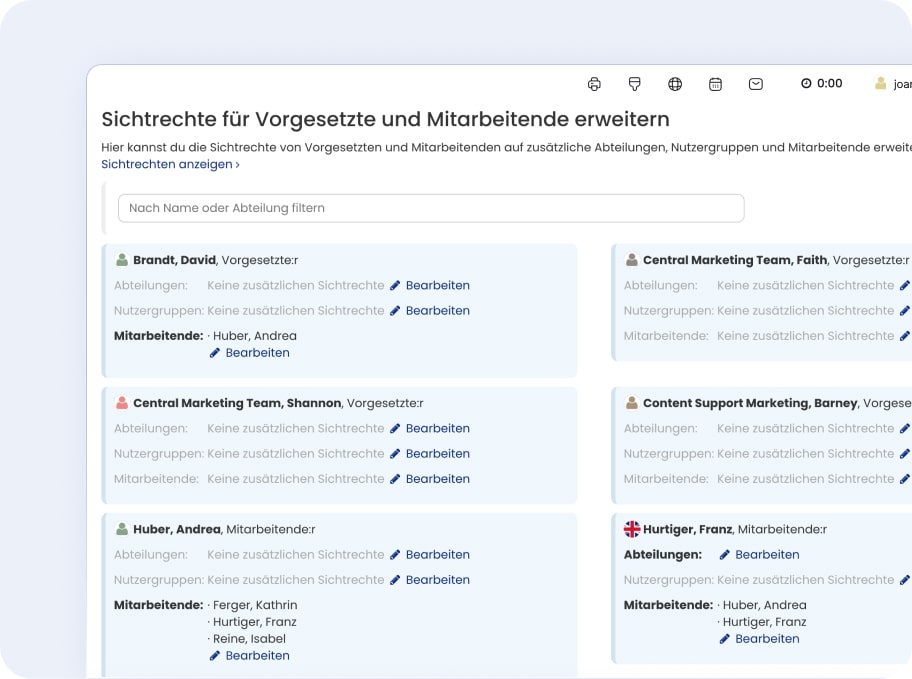Edit Mitarbeitende list under Huber, Andrea

click(x=249, y=656)
